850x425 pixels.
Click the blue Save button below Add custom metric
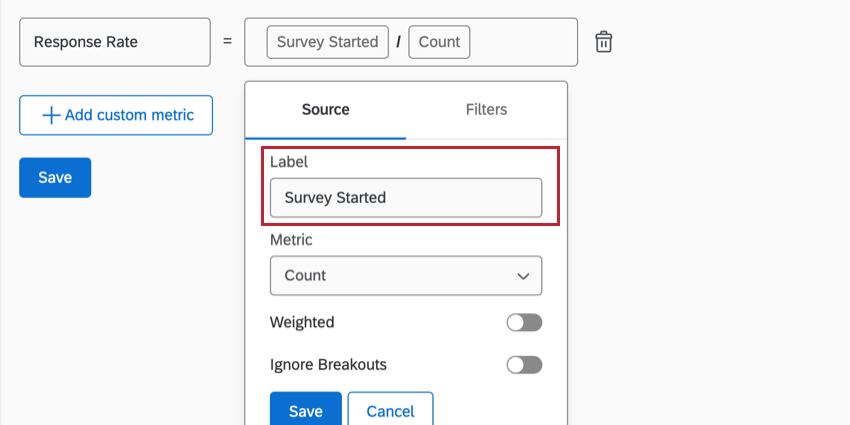point(55,178)
